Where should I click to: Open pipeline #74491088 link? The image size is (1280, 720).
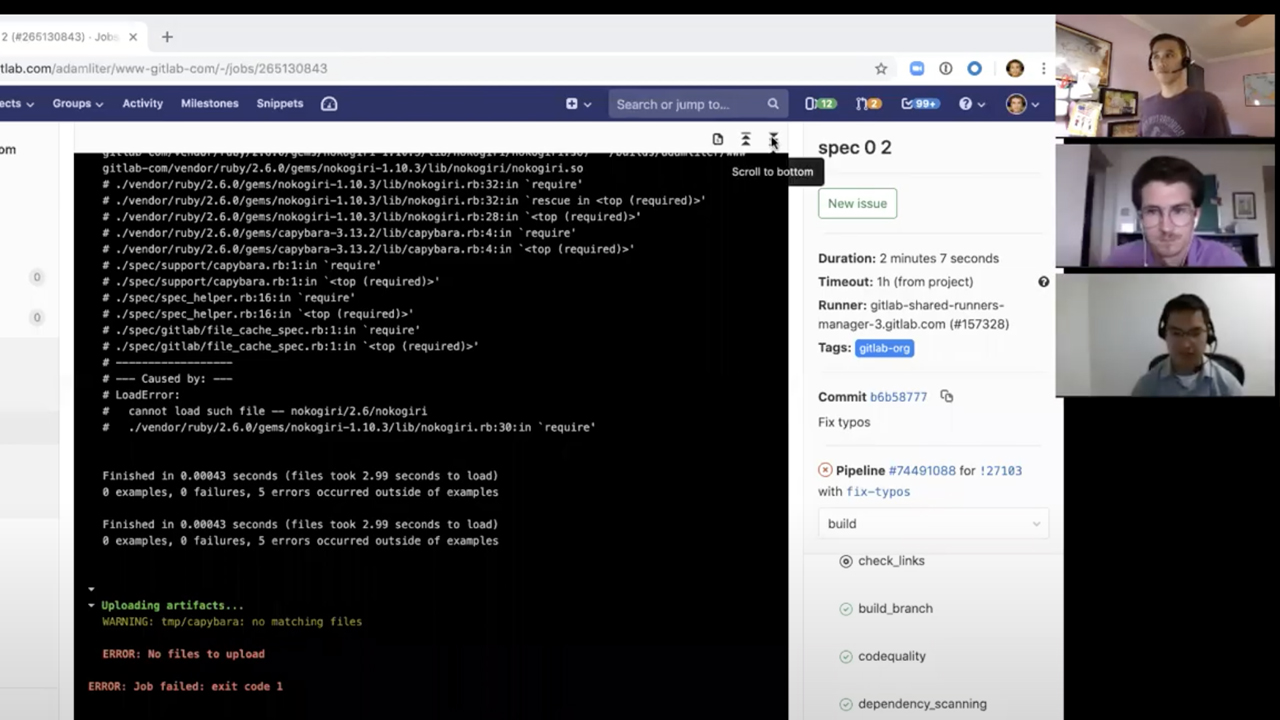[x=922, y=471]
